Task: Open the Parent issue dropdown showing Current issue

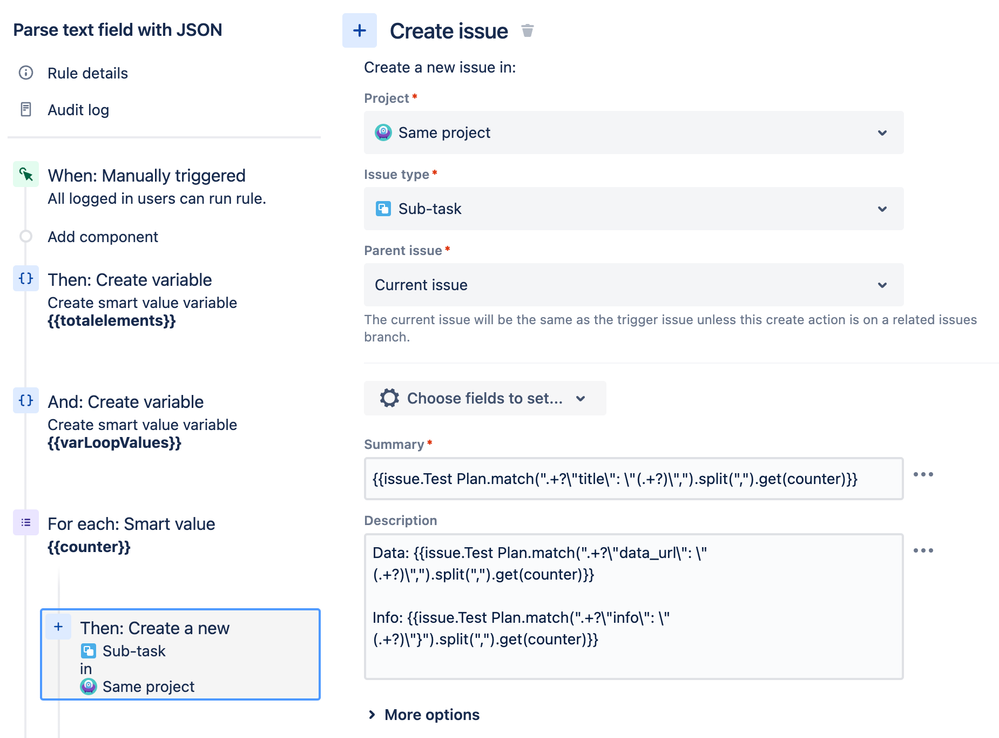Action: coord(633,285)
